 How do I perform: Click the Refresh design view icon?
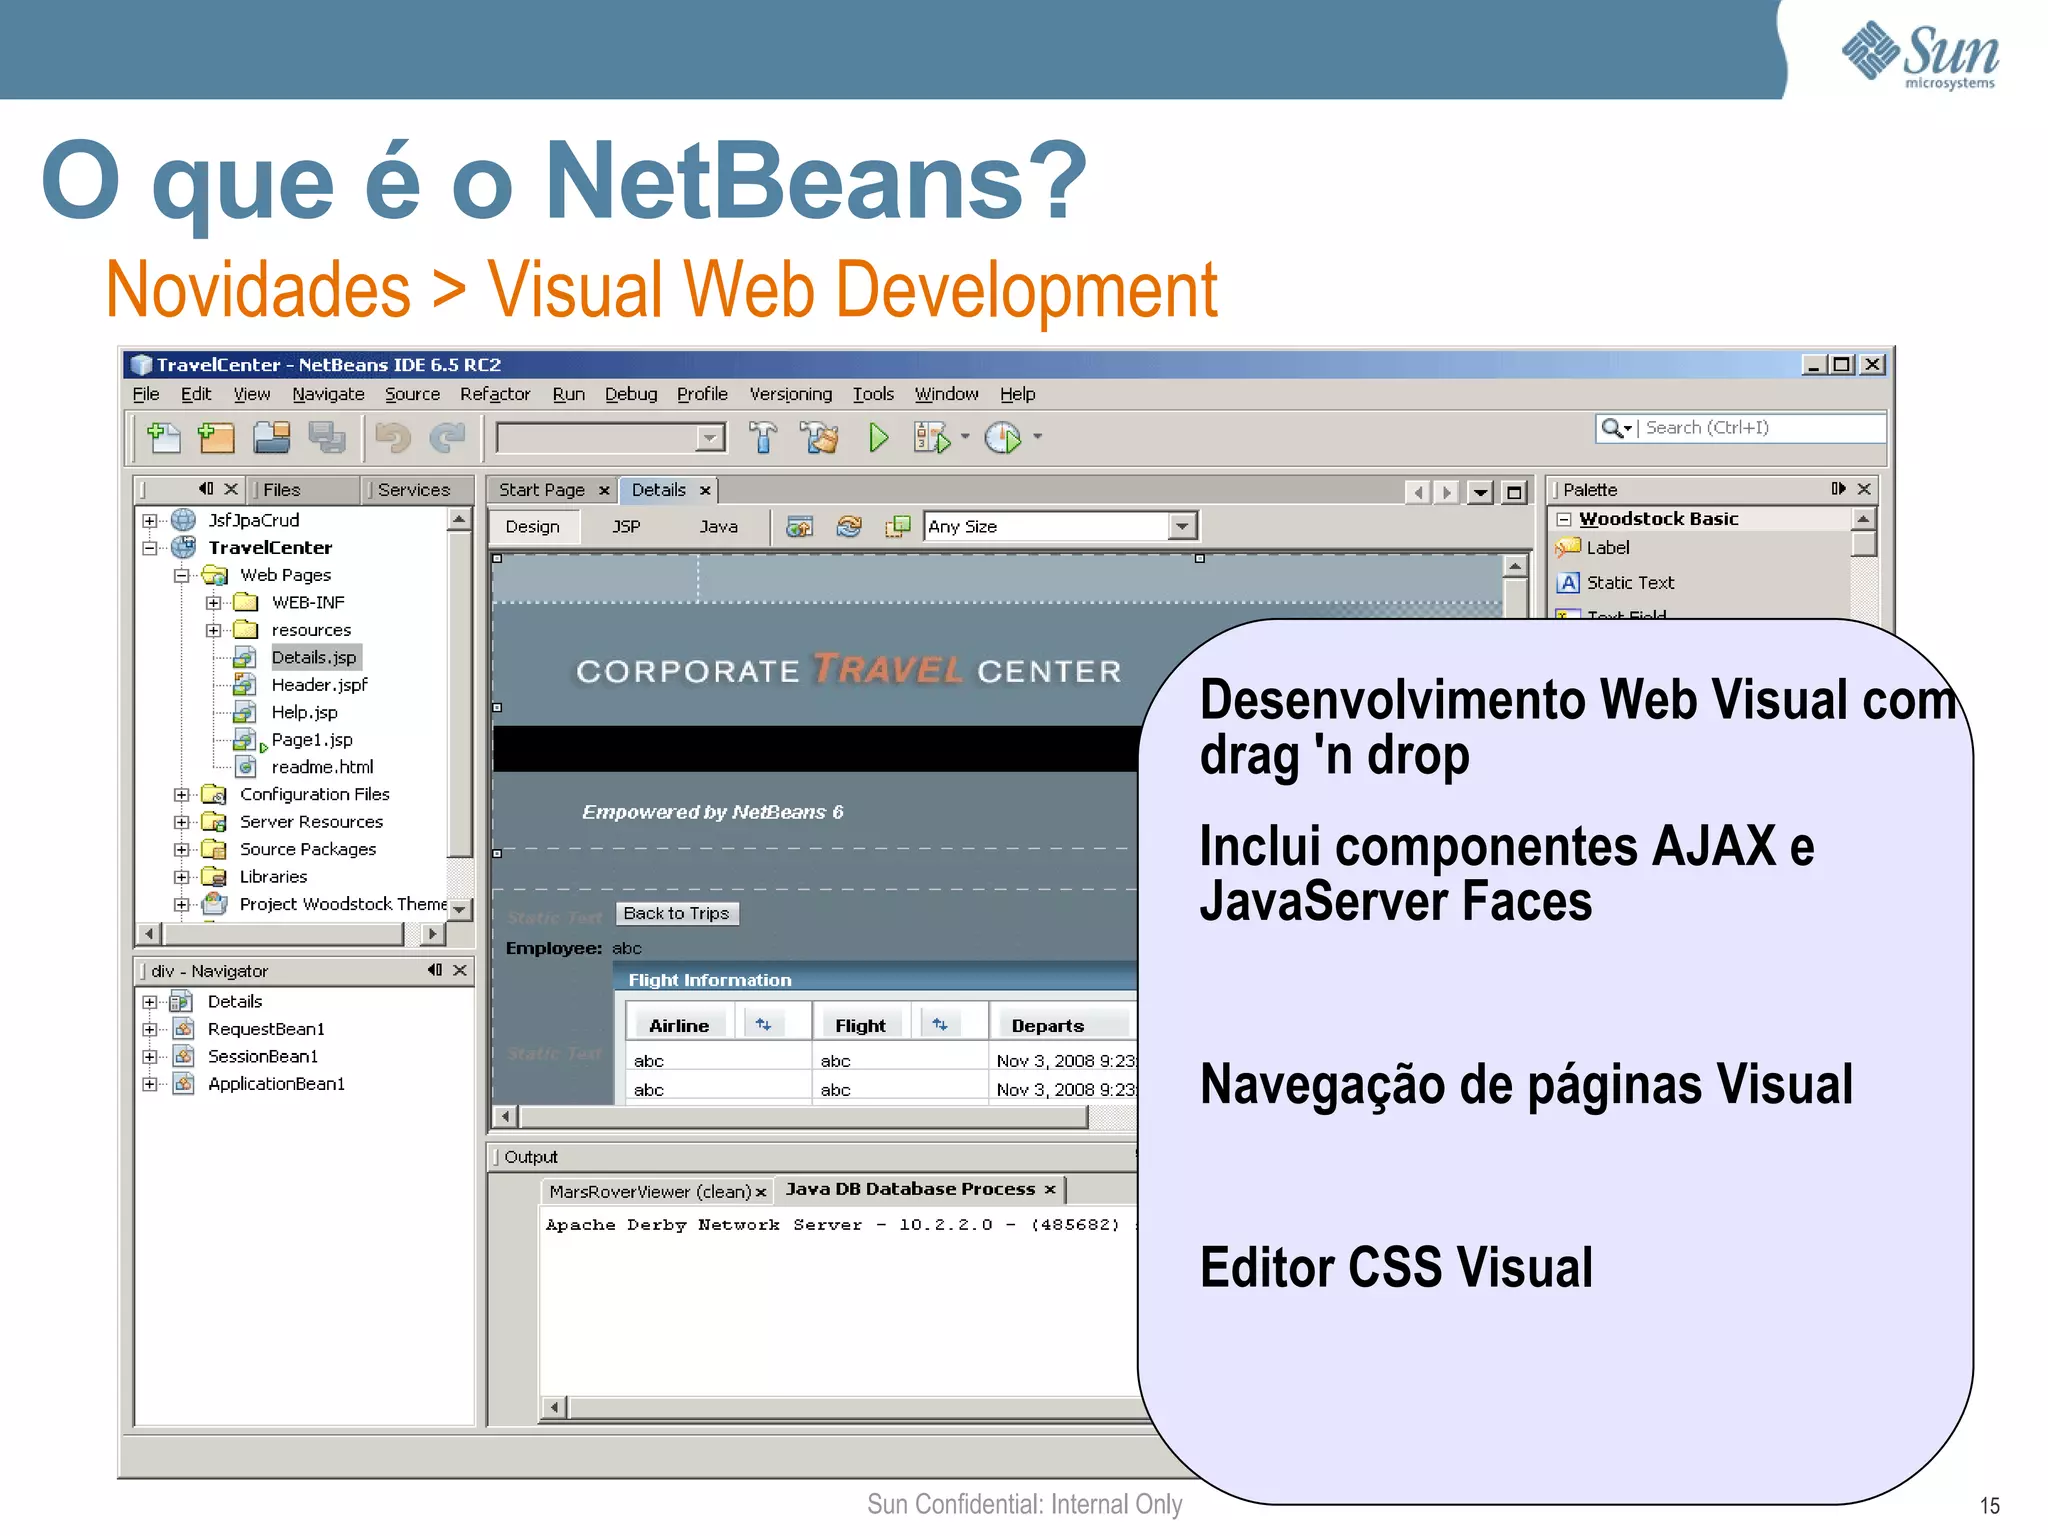(x=849, y=526)
